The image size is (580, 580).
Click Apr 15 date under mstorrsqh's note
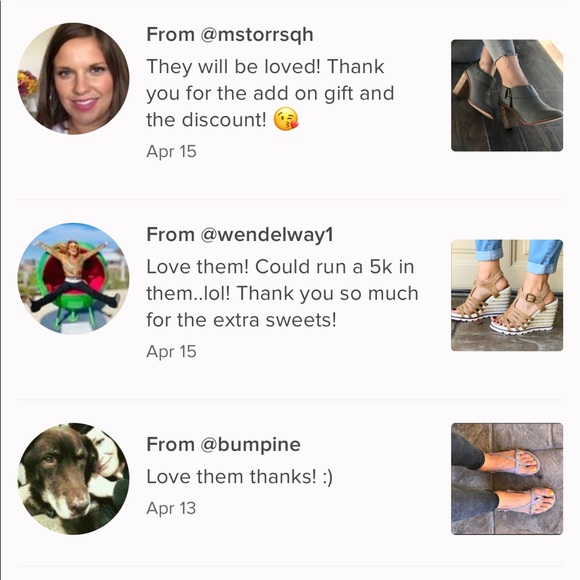coord(171,152)
